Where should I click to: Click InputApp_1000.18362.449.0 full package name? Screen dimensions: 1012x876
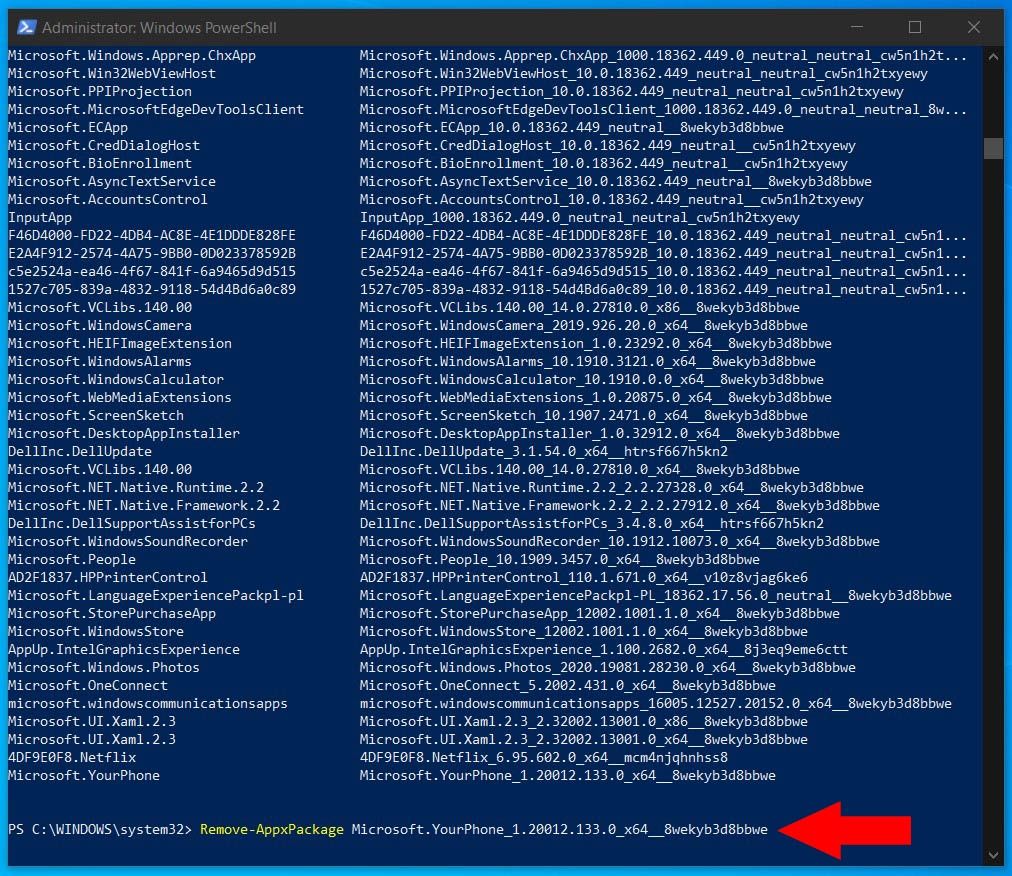[x=580, y=218]
